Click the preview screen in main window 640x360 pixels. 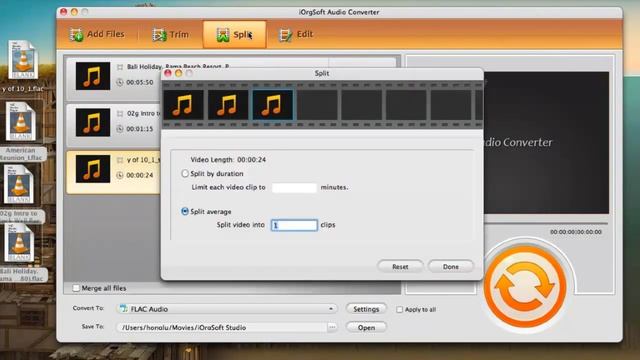pyautogui.click(x=546, y=143)
